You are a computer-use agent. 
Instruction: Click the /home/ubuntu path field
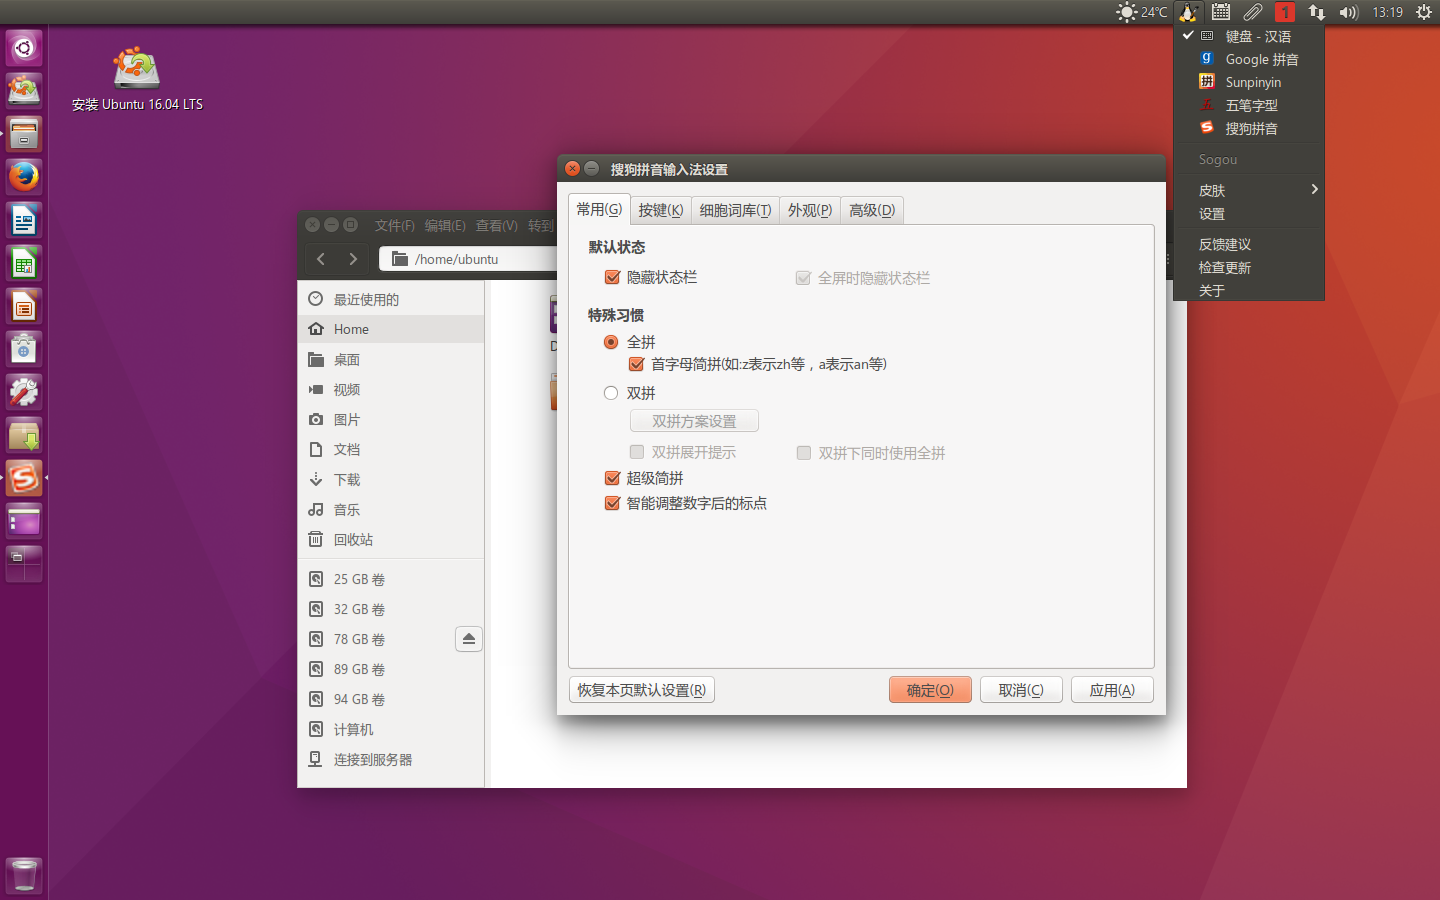470,259
